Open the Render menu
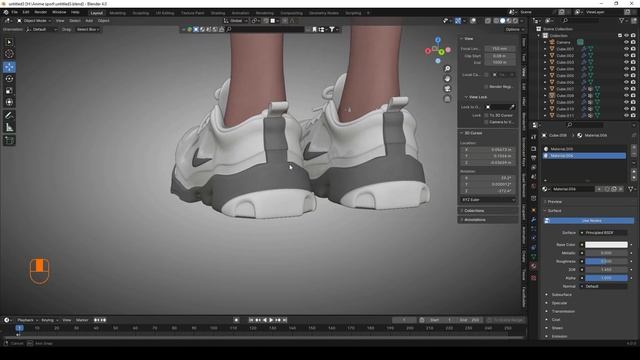 tap(40, 12)
